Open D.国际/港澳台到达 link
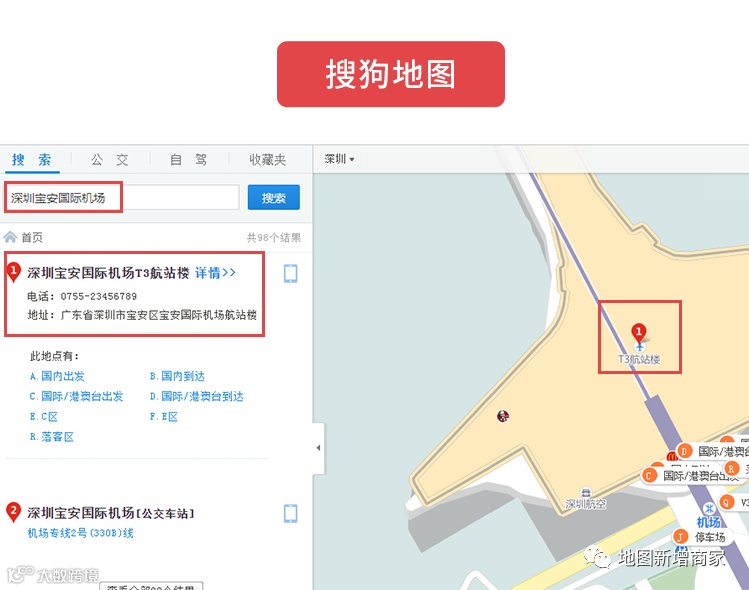Viewport: 749px width, 590px height. [x=196, y=396]
